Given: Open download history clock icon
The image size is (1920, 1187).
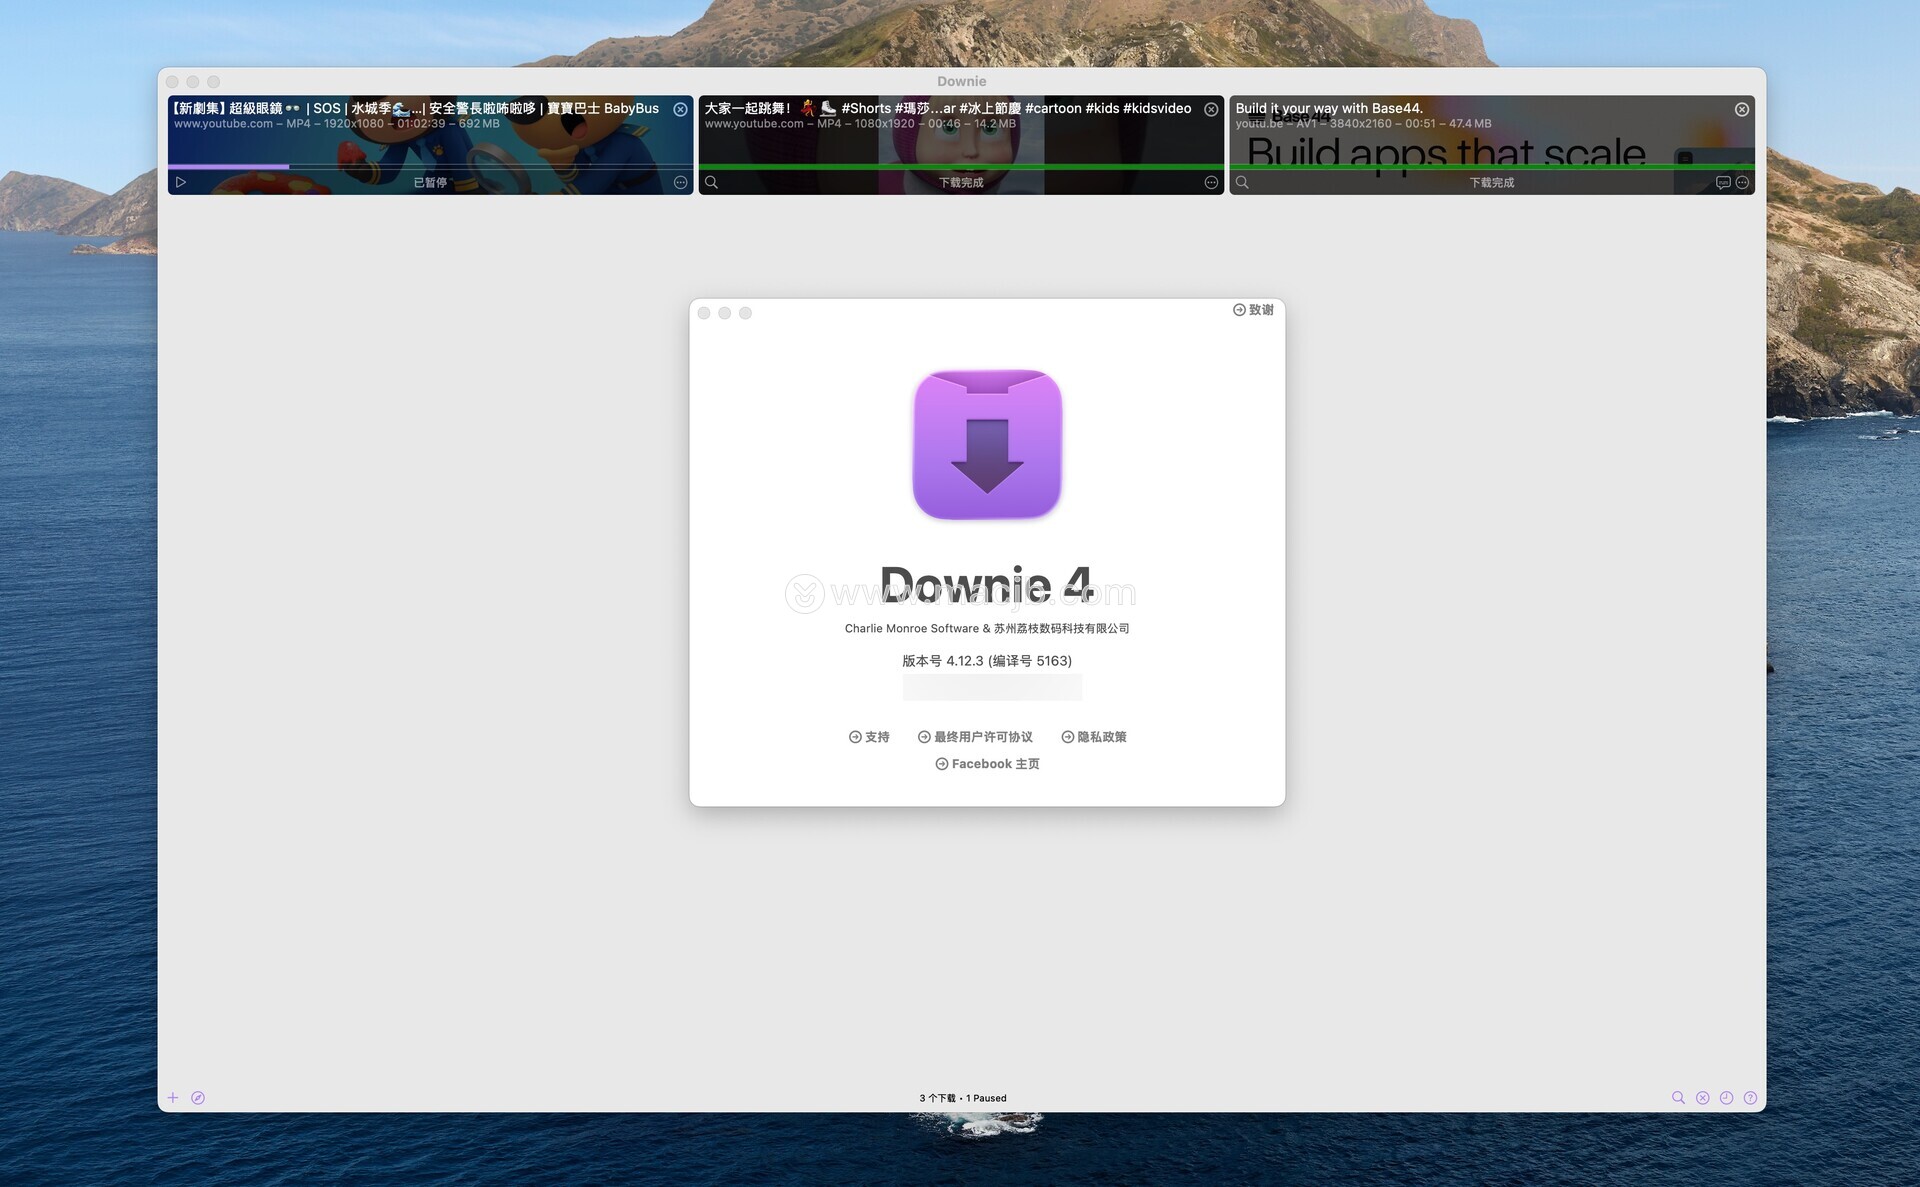Looking at the screenshot, I should click(x=1726, y=1097).
